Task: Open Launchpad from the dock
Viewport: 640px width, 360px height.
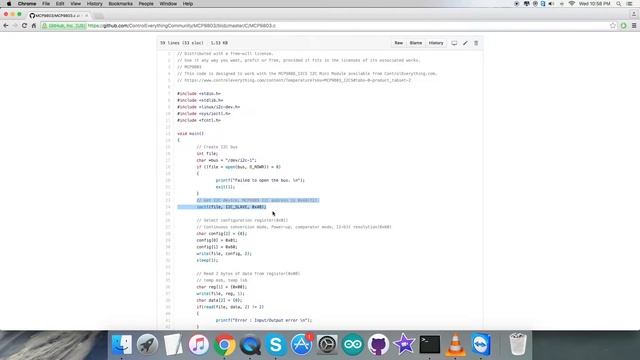Action: click(147, 344)
